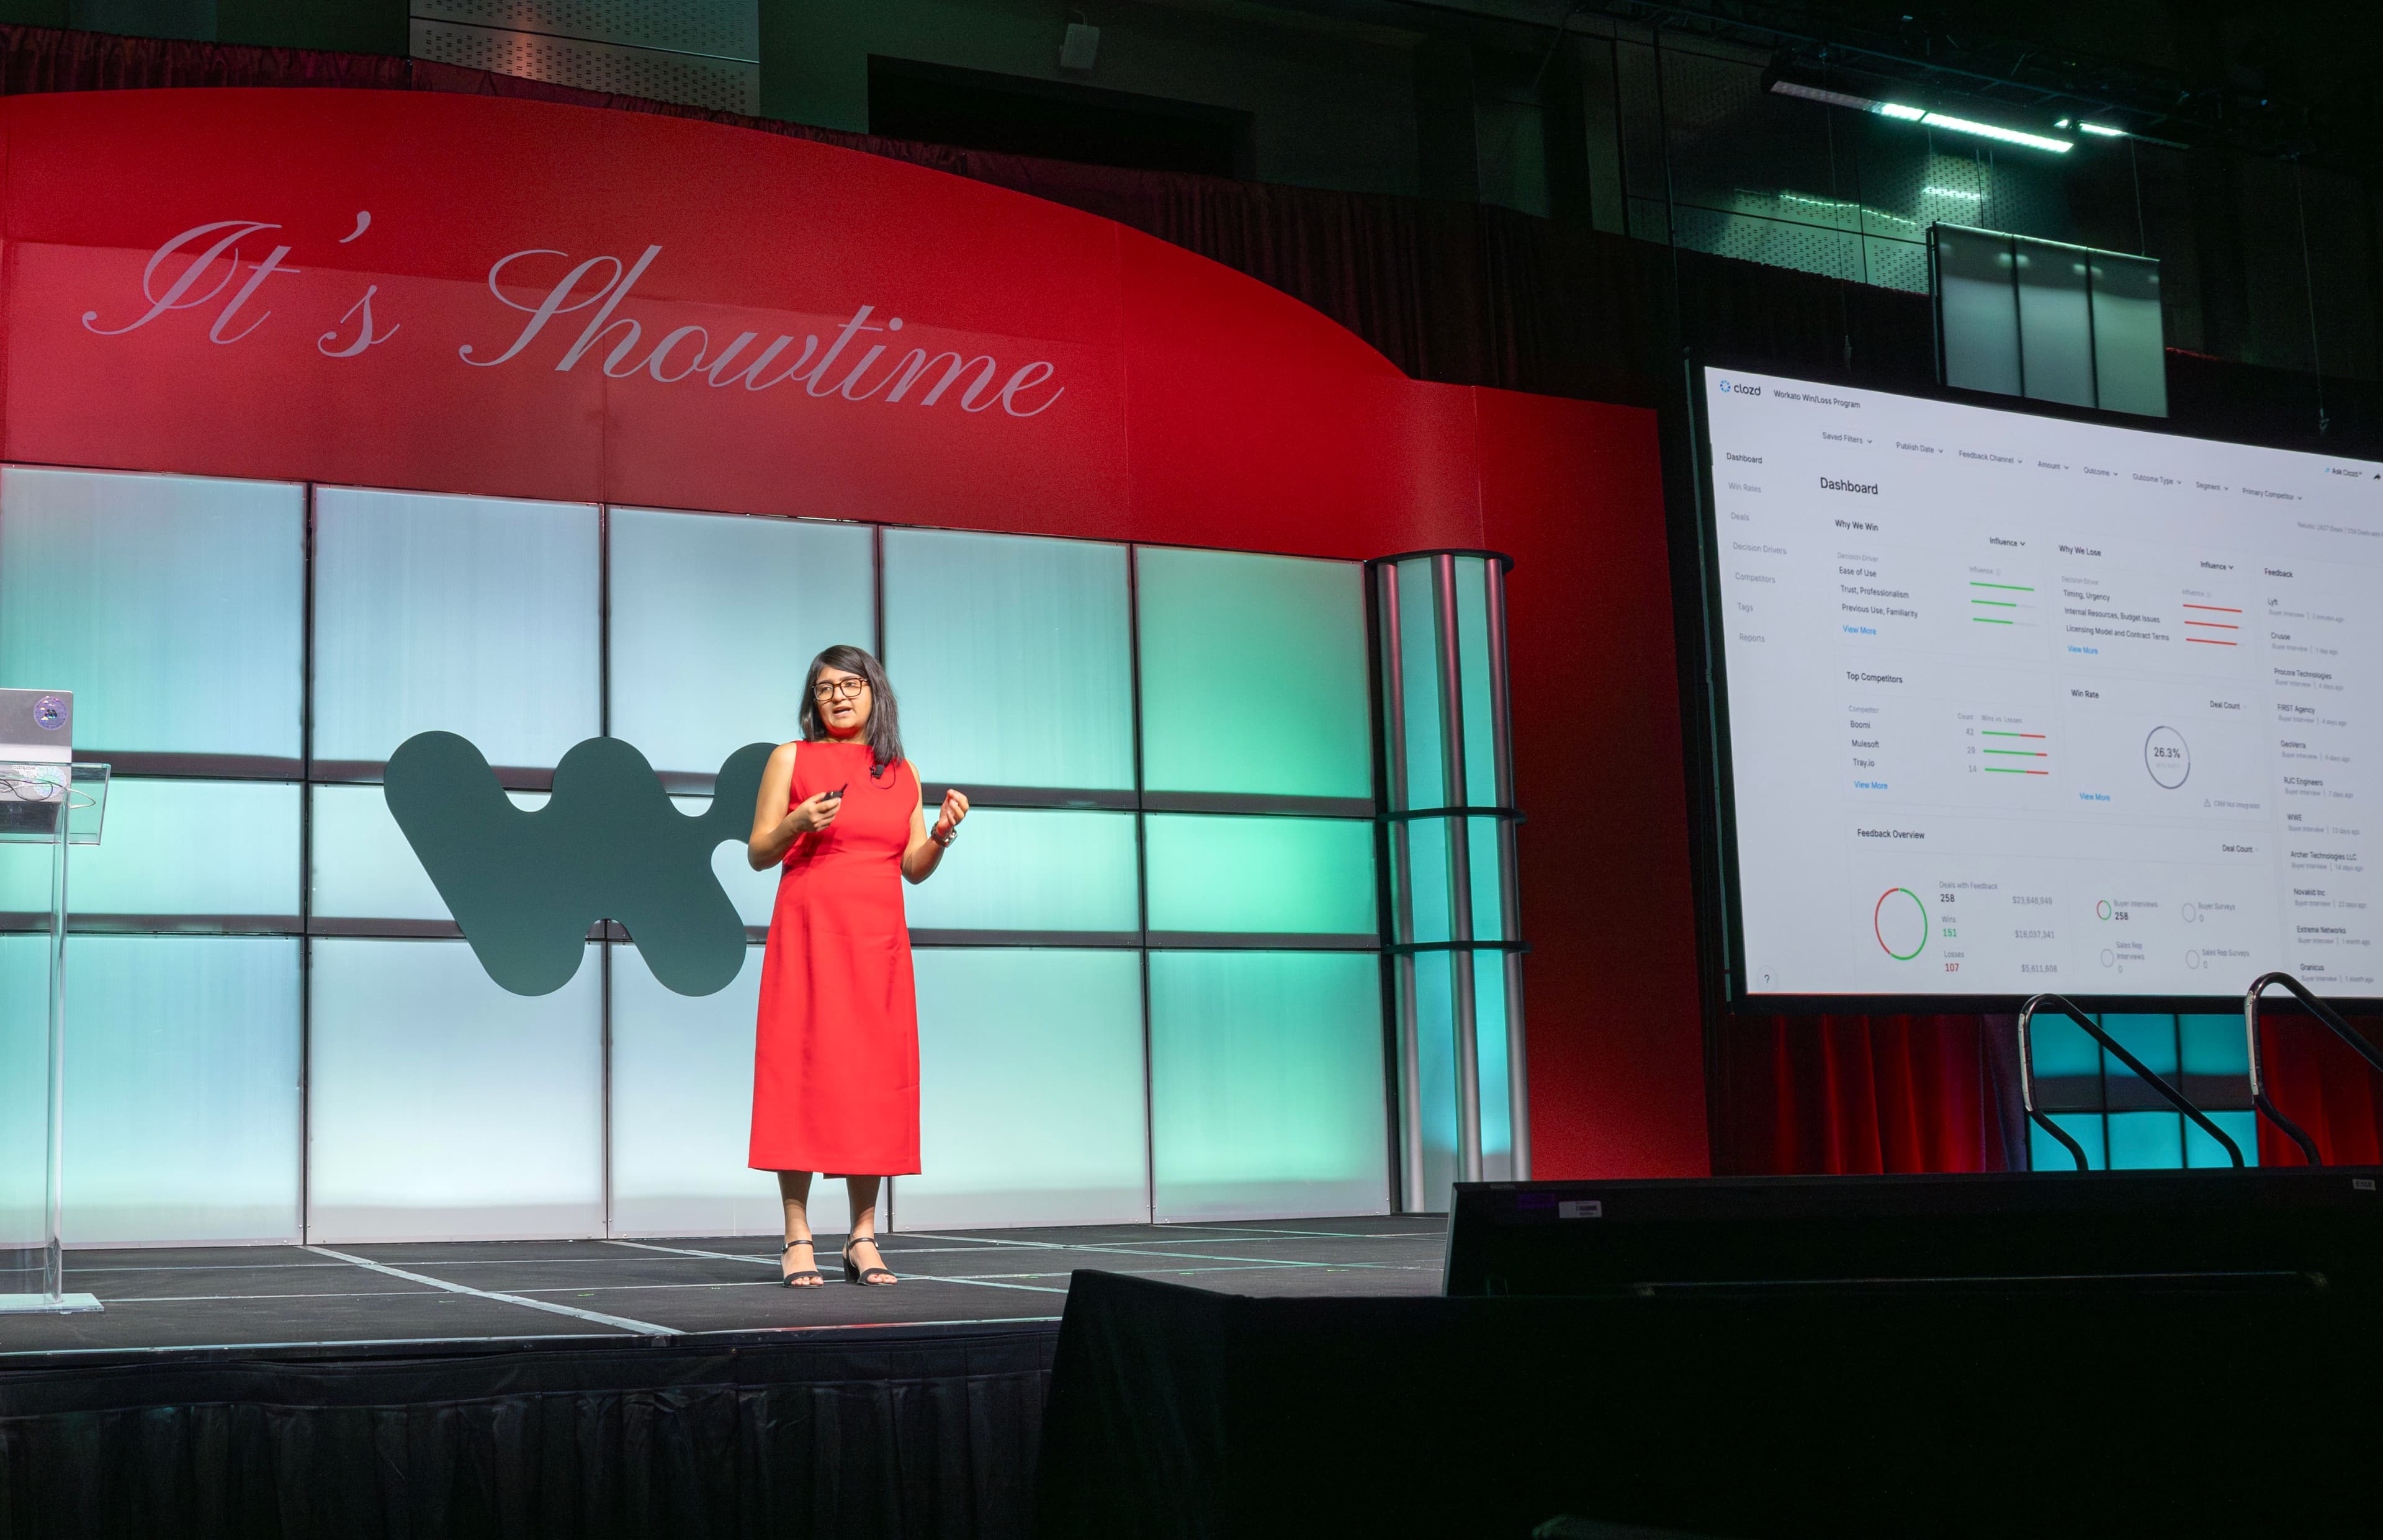Open Tags in the sidebar
The height and width of the screenshot is (1540, 2383).
(1745, 607)
